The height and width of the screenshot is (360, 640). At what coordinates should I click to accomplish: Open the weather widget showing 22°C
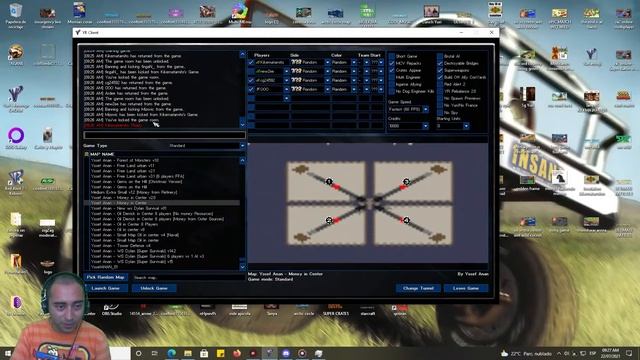(x=527, y=353)
